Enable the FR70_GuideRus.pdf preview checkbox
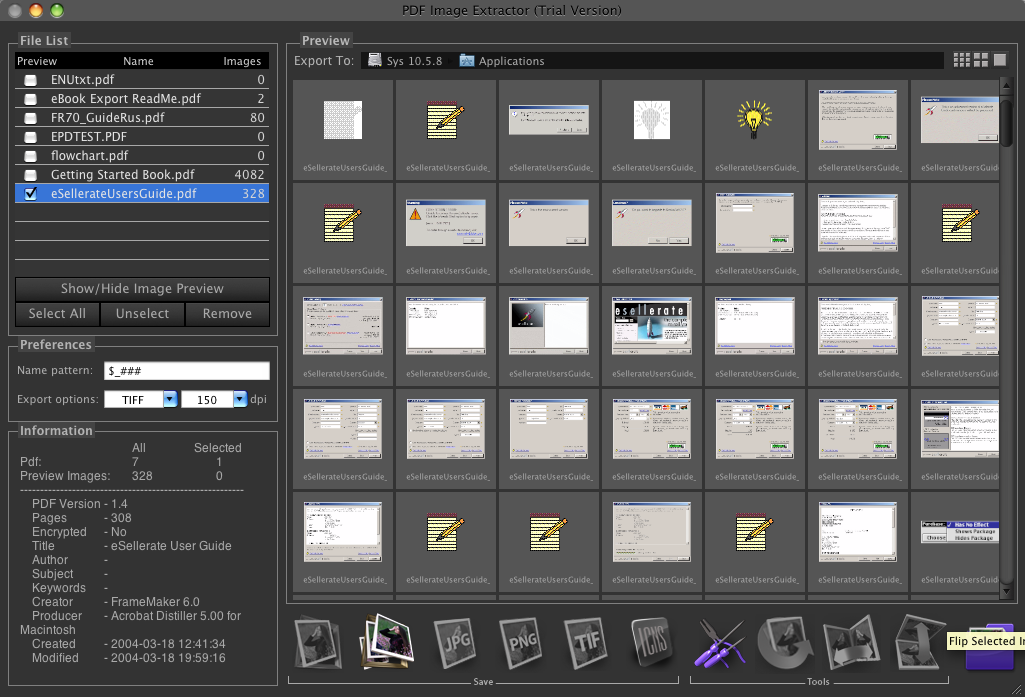This screenshot has height=697, width=1025. tap(31, 118)
